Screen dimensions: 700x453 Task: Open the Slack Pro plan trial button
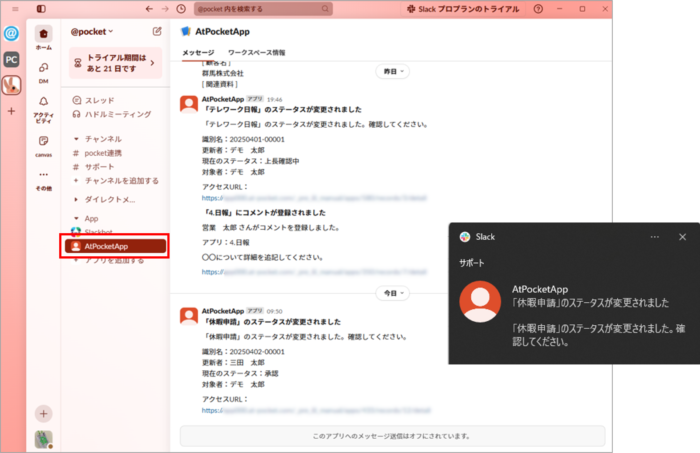click(x=463, y=9)
